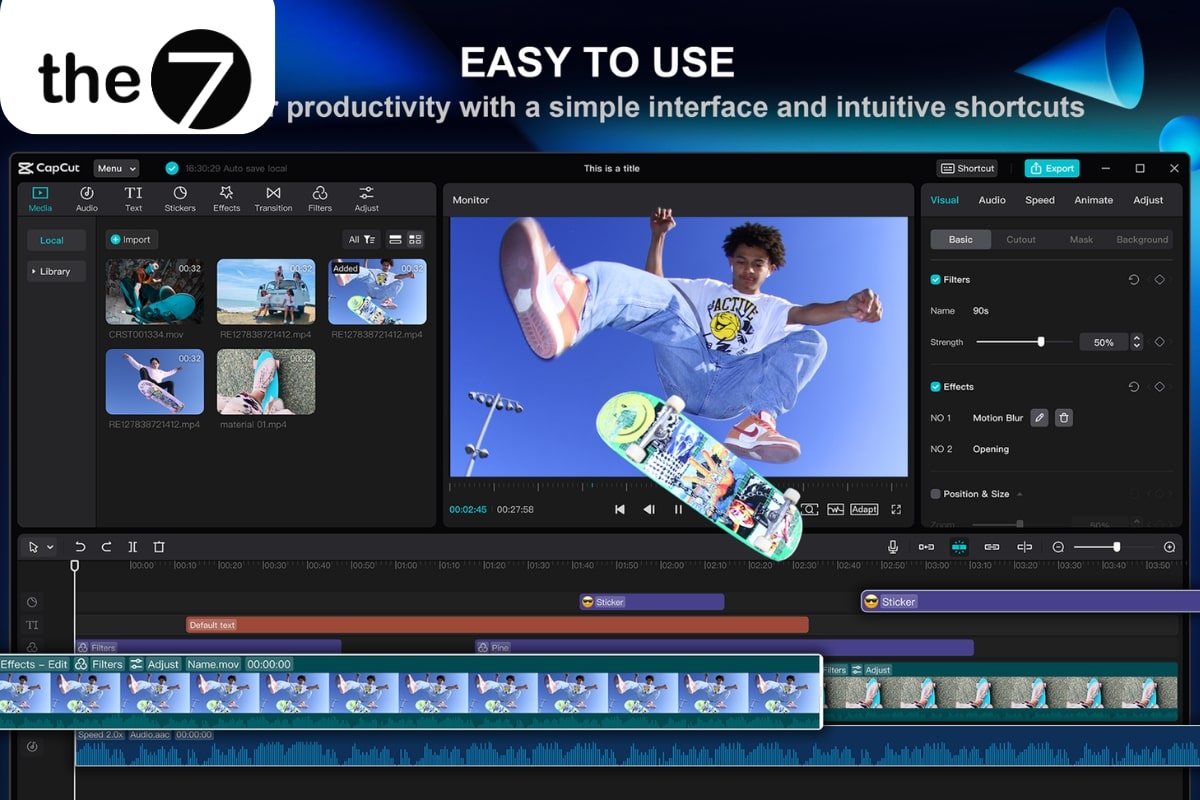Screen dimensions: 1200x800
Task: Click the filter Strength slider handle
Action: tap(1041, 342)
